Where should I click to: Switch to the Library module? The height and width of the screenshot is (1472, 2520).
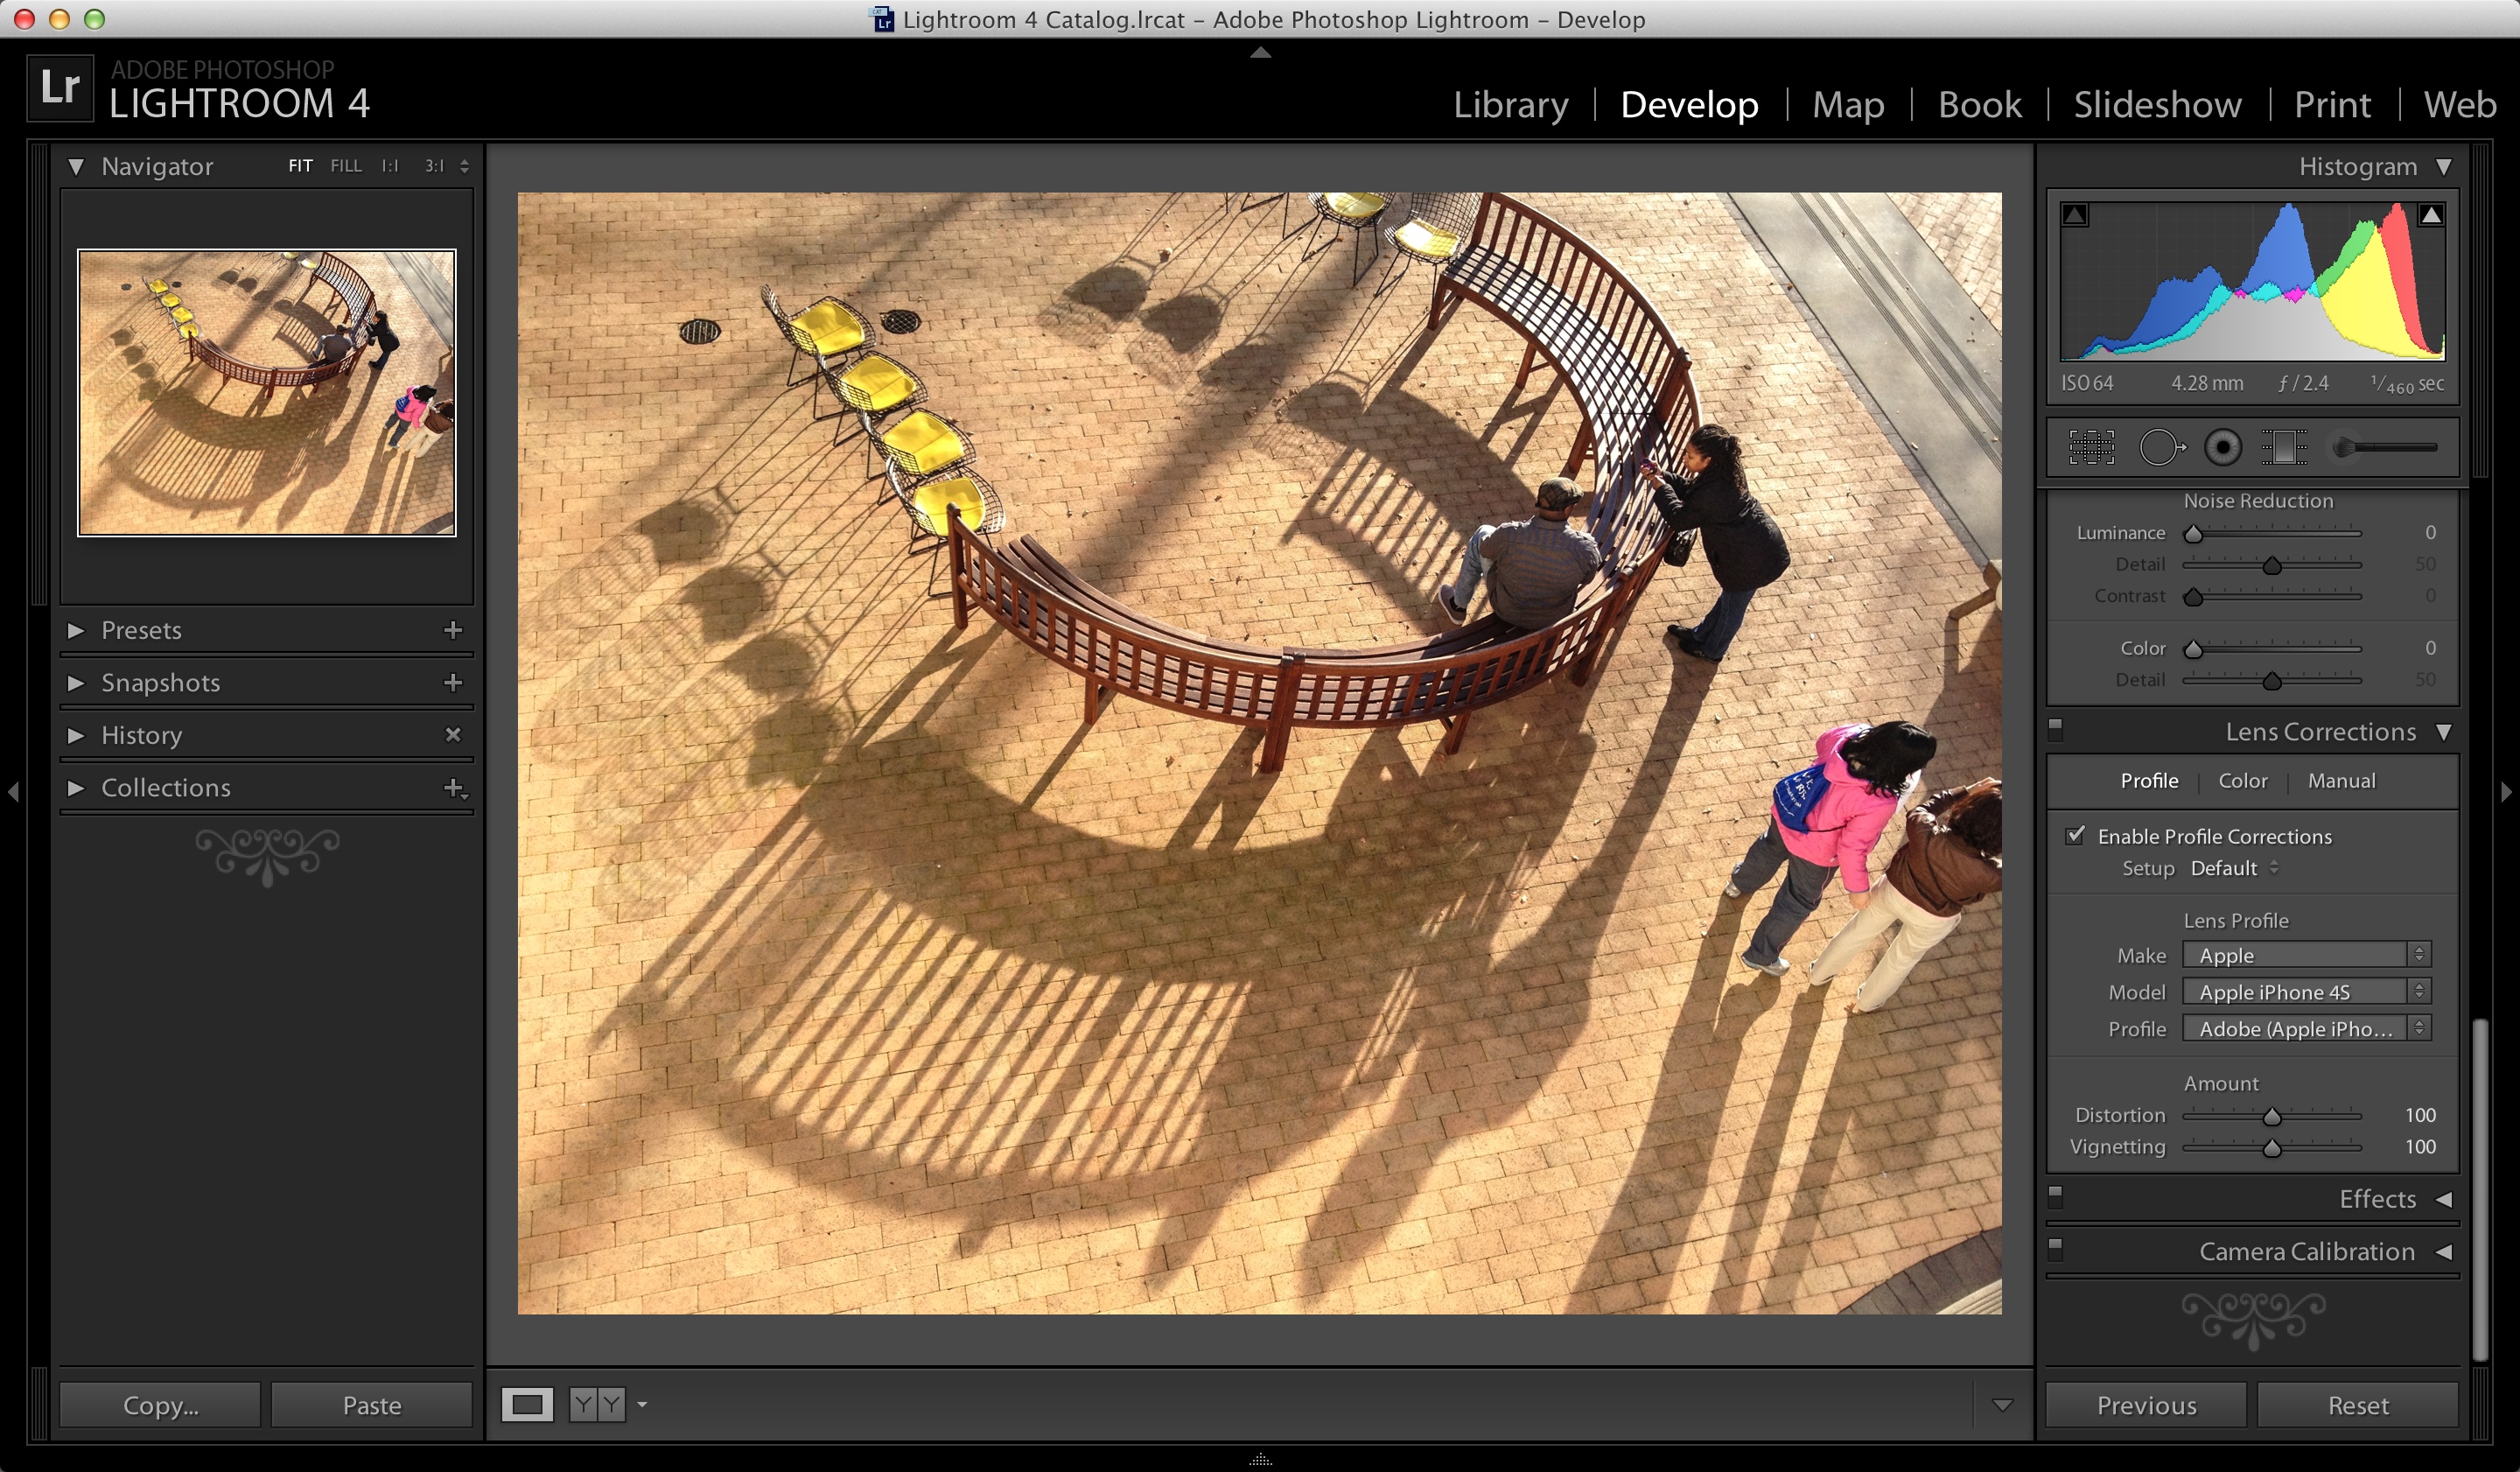(x=1509, y=104)
